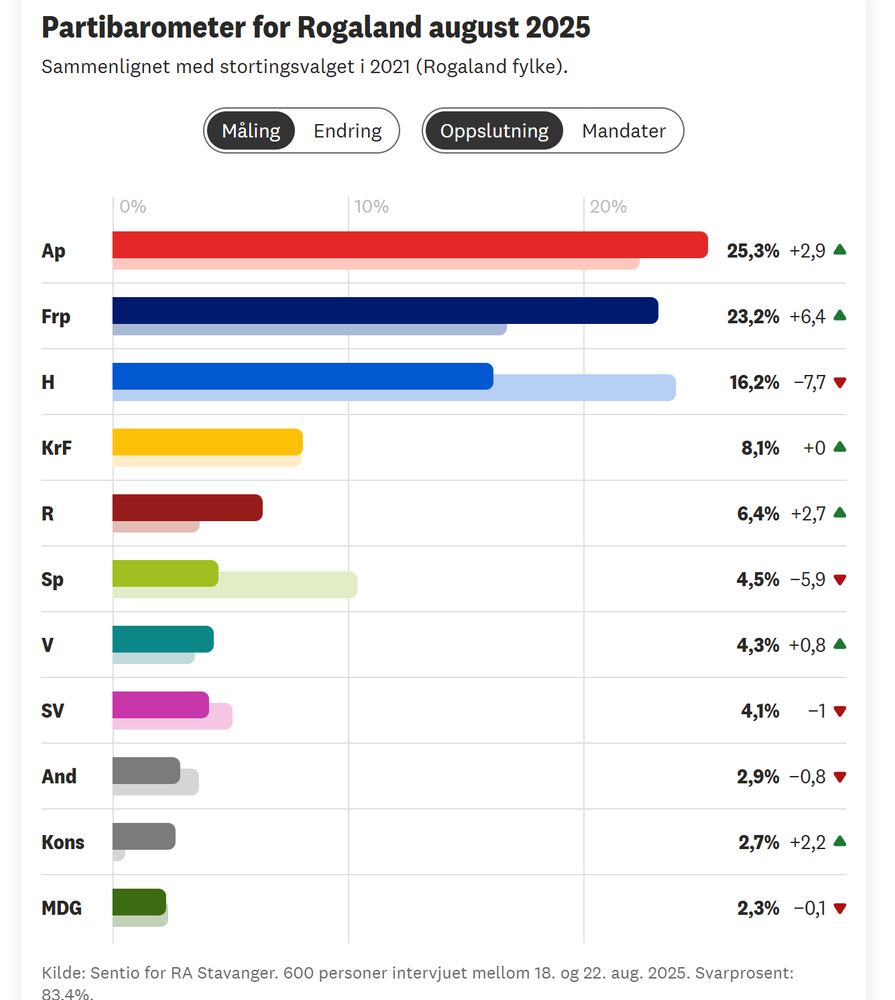The height and width of the screenshot is (1000, 895).
Task: Click the red Ap result bar
Action: 400,241
